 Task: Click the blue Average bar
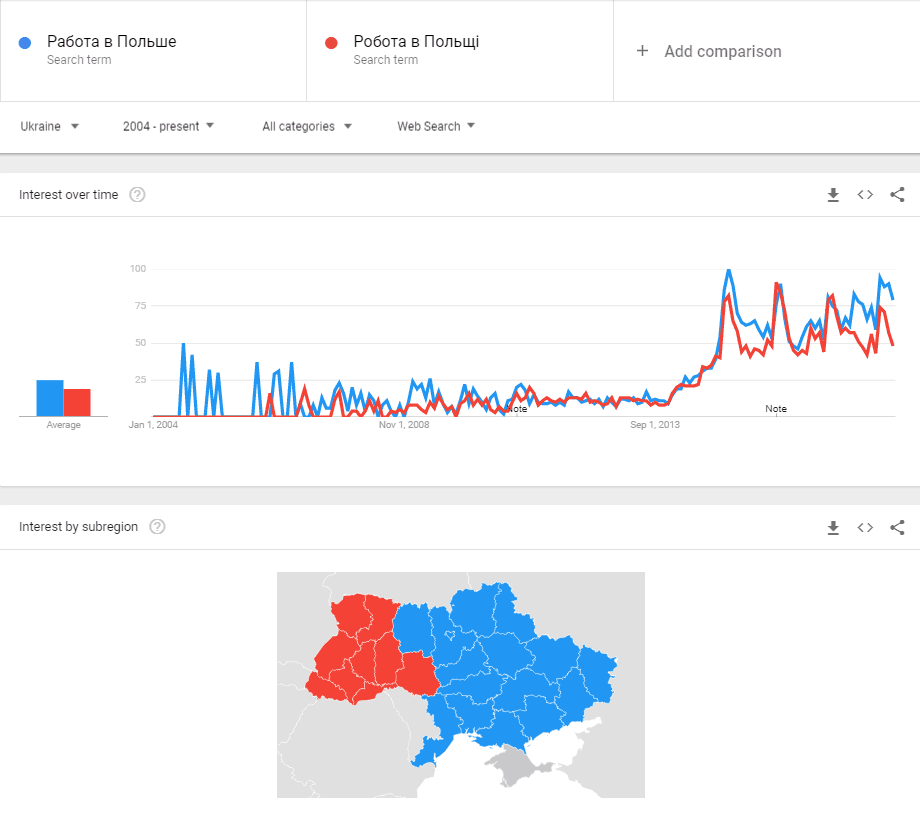click(x=50, y=398)
